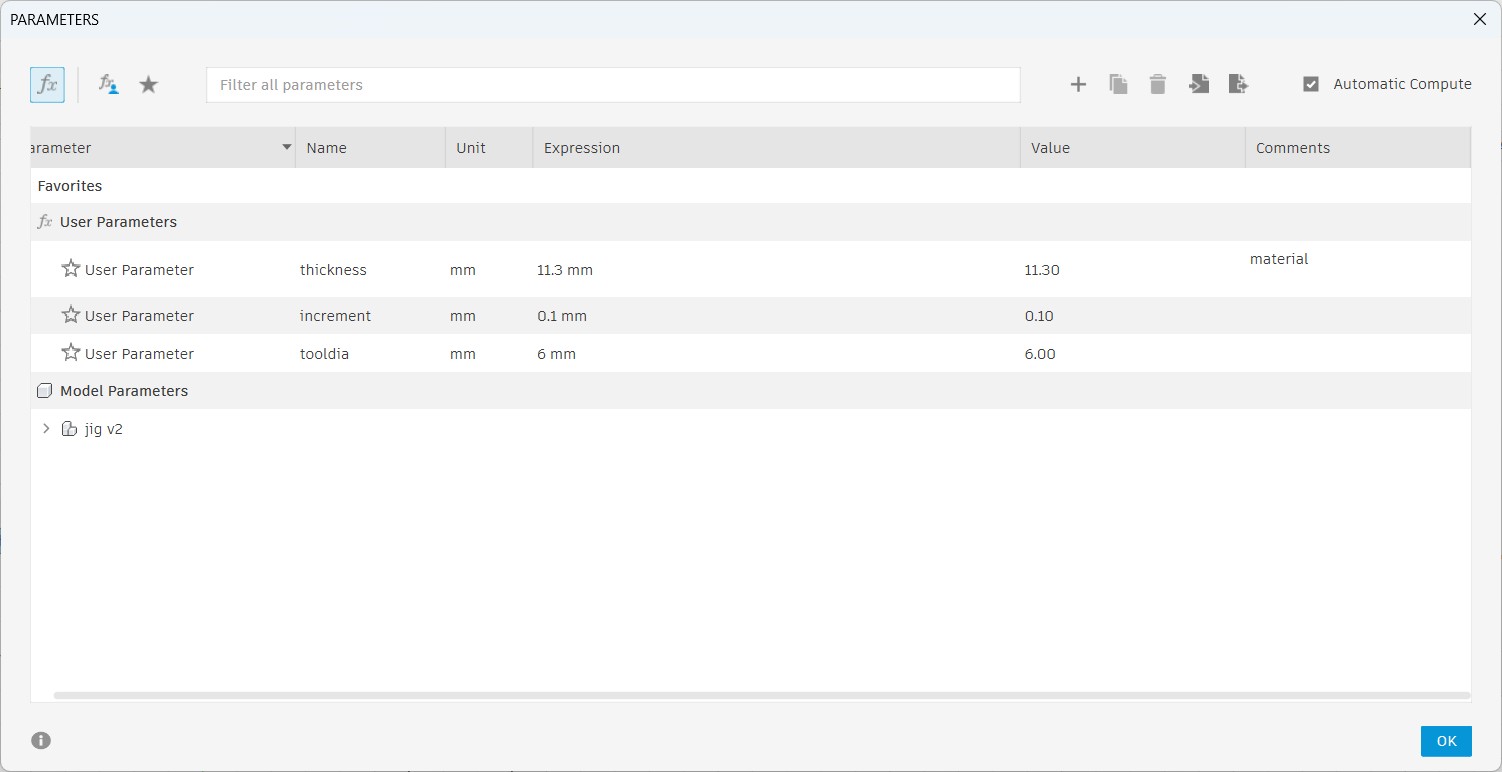This screenshot has height=772, width=1502.
Task: Sort by the Value column header
Action: click(1132, 148)
